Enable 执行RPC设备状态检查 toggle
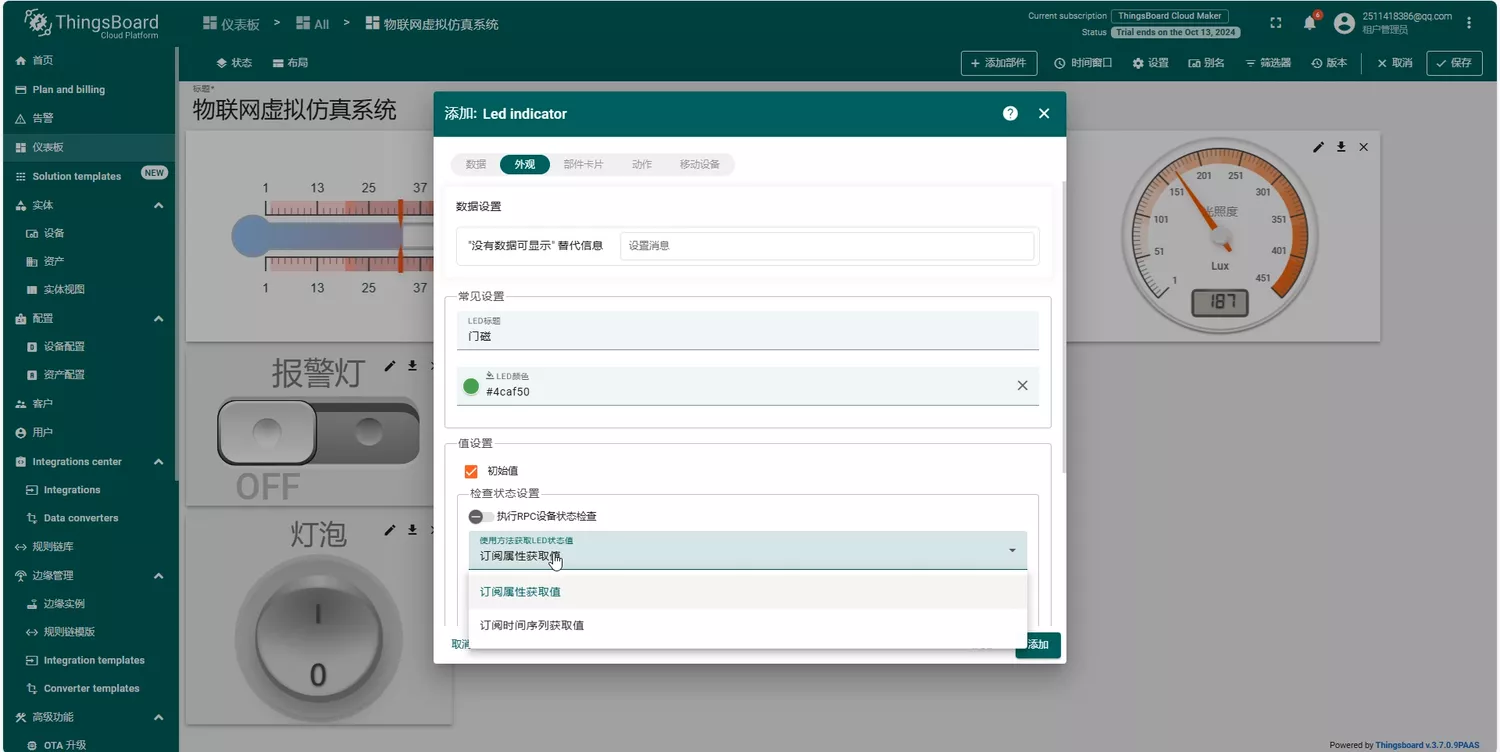The width and height of the screenshot is (1500, 752). tap(481, 517)
